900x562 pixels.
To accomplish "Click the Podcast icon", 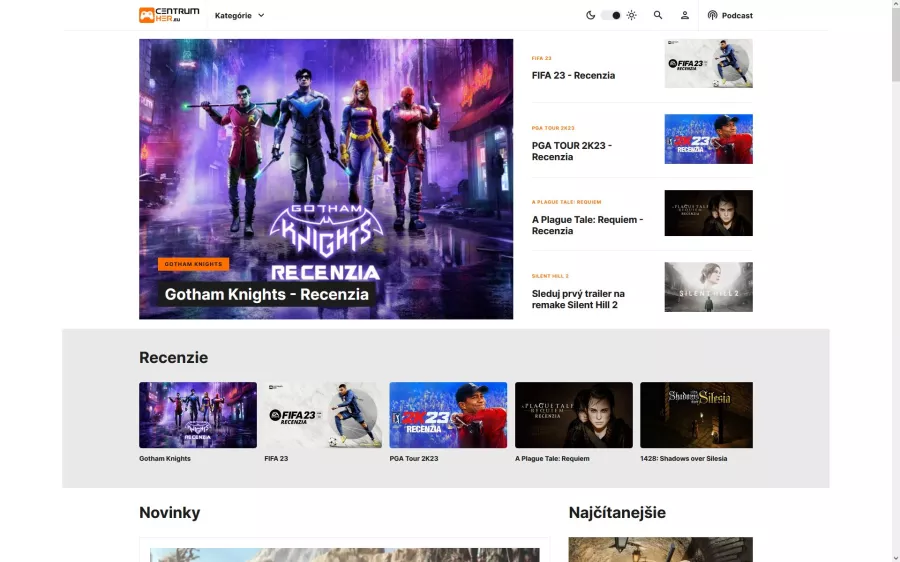I will 712,15.
